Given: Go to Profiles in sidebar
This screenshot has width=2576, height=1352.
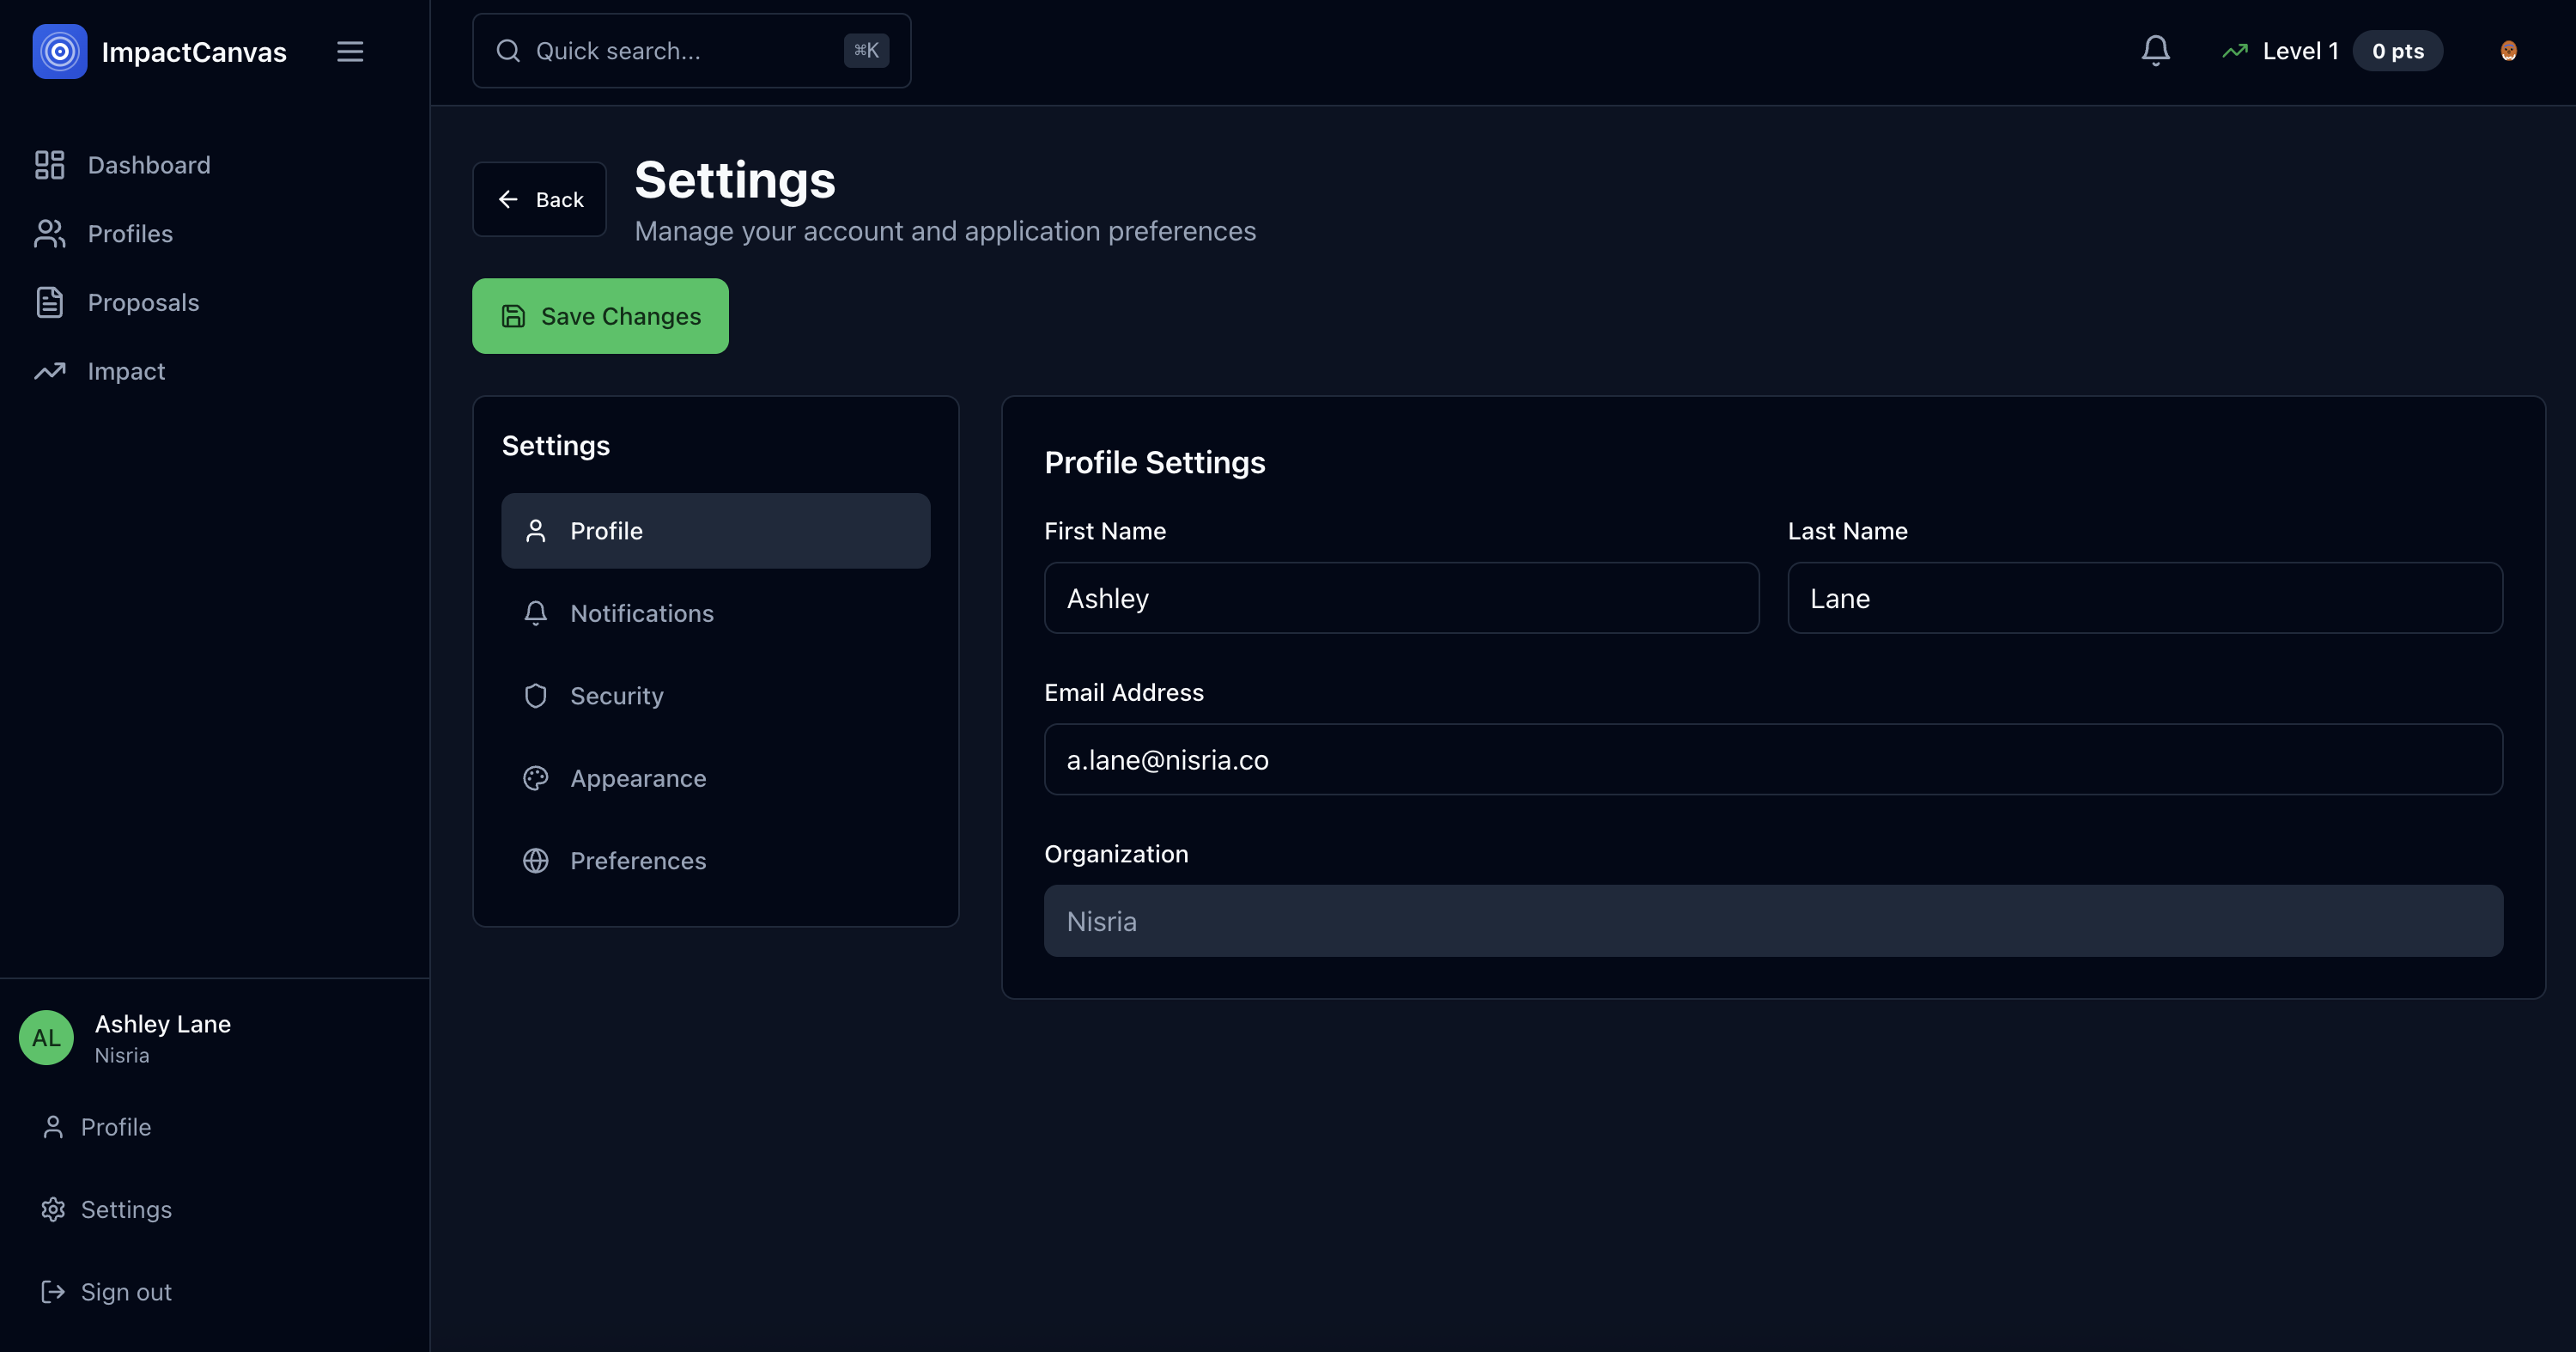Looking at the screenshot, I should tap(130, 234).
